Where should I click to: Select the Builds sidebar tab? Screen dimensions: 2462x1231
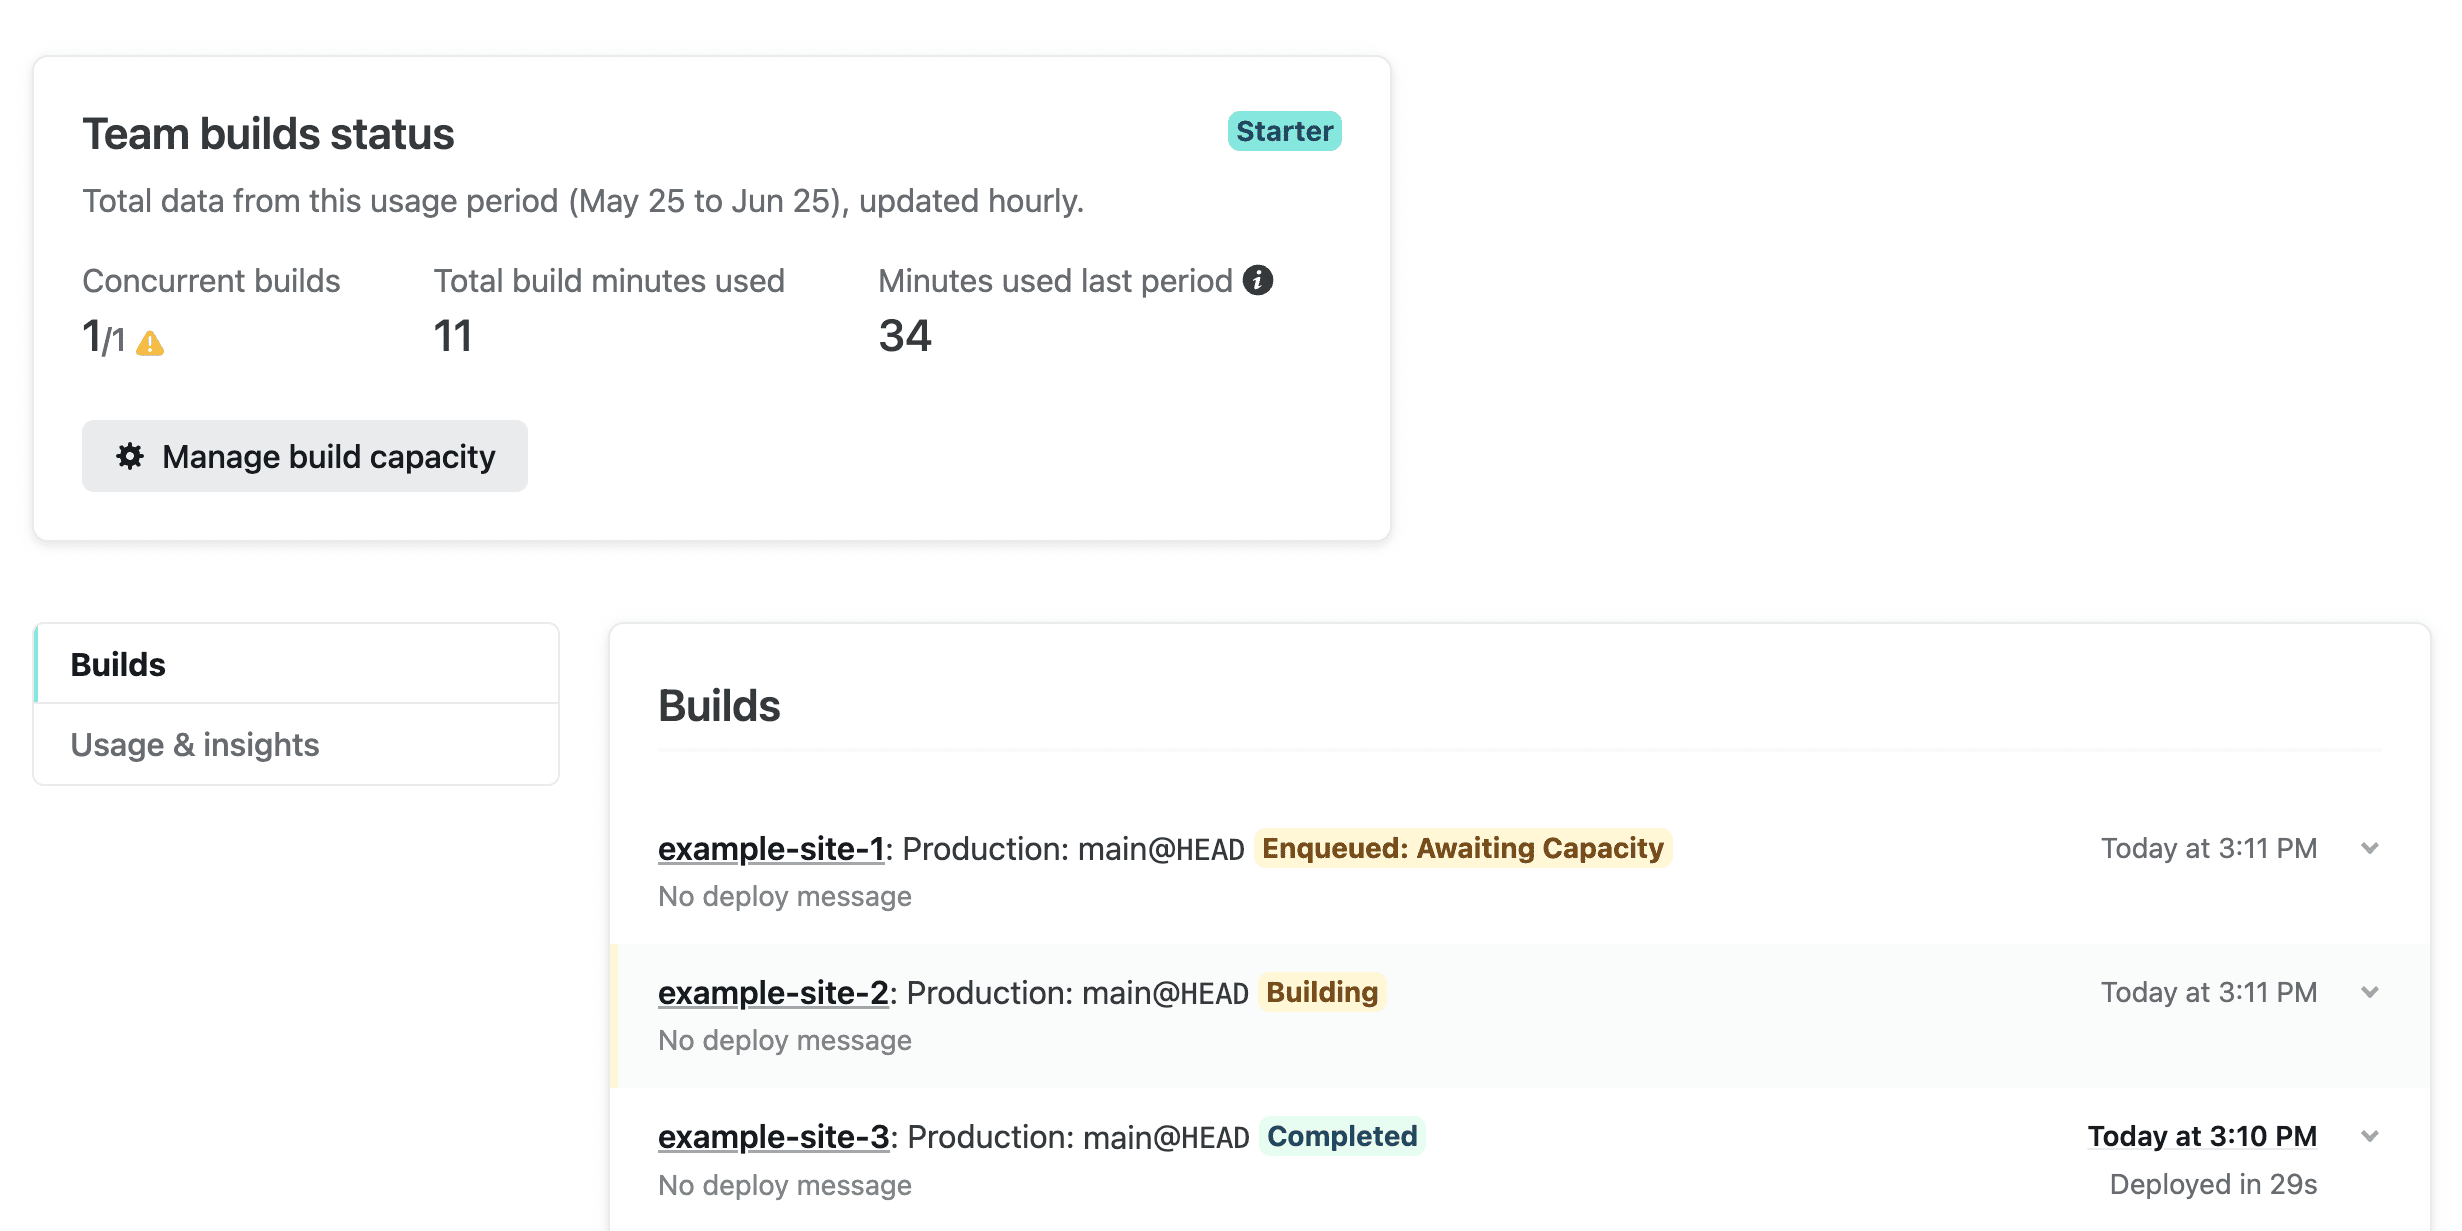[118, 665]
